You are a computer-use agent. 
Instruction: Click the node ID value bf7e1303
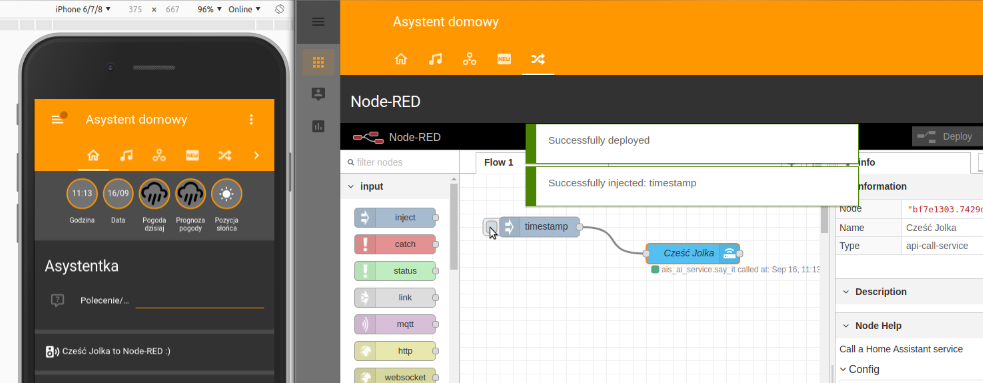click(945, 209)
